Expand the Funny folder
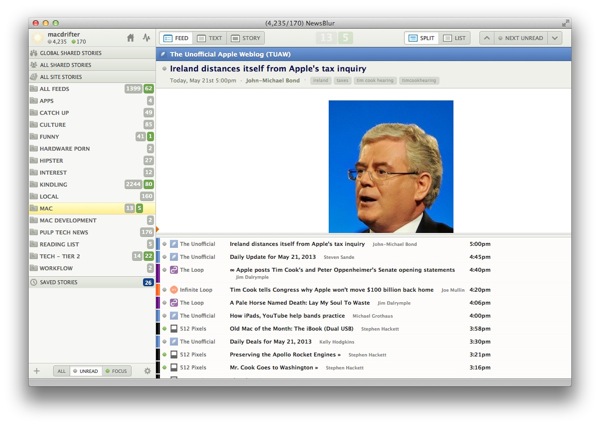This screenshot has height=426, width=600. tap(92, 137)
